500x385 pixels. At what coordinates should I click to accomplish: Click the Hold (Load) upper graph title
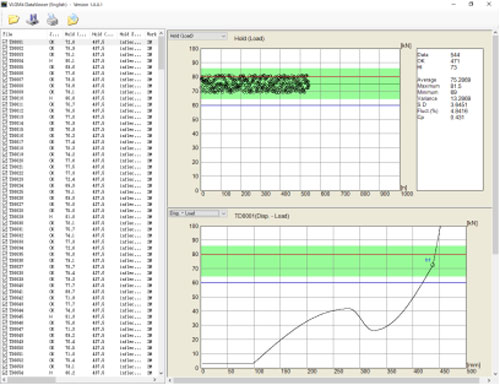(249, 39)
